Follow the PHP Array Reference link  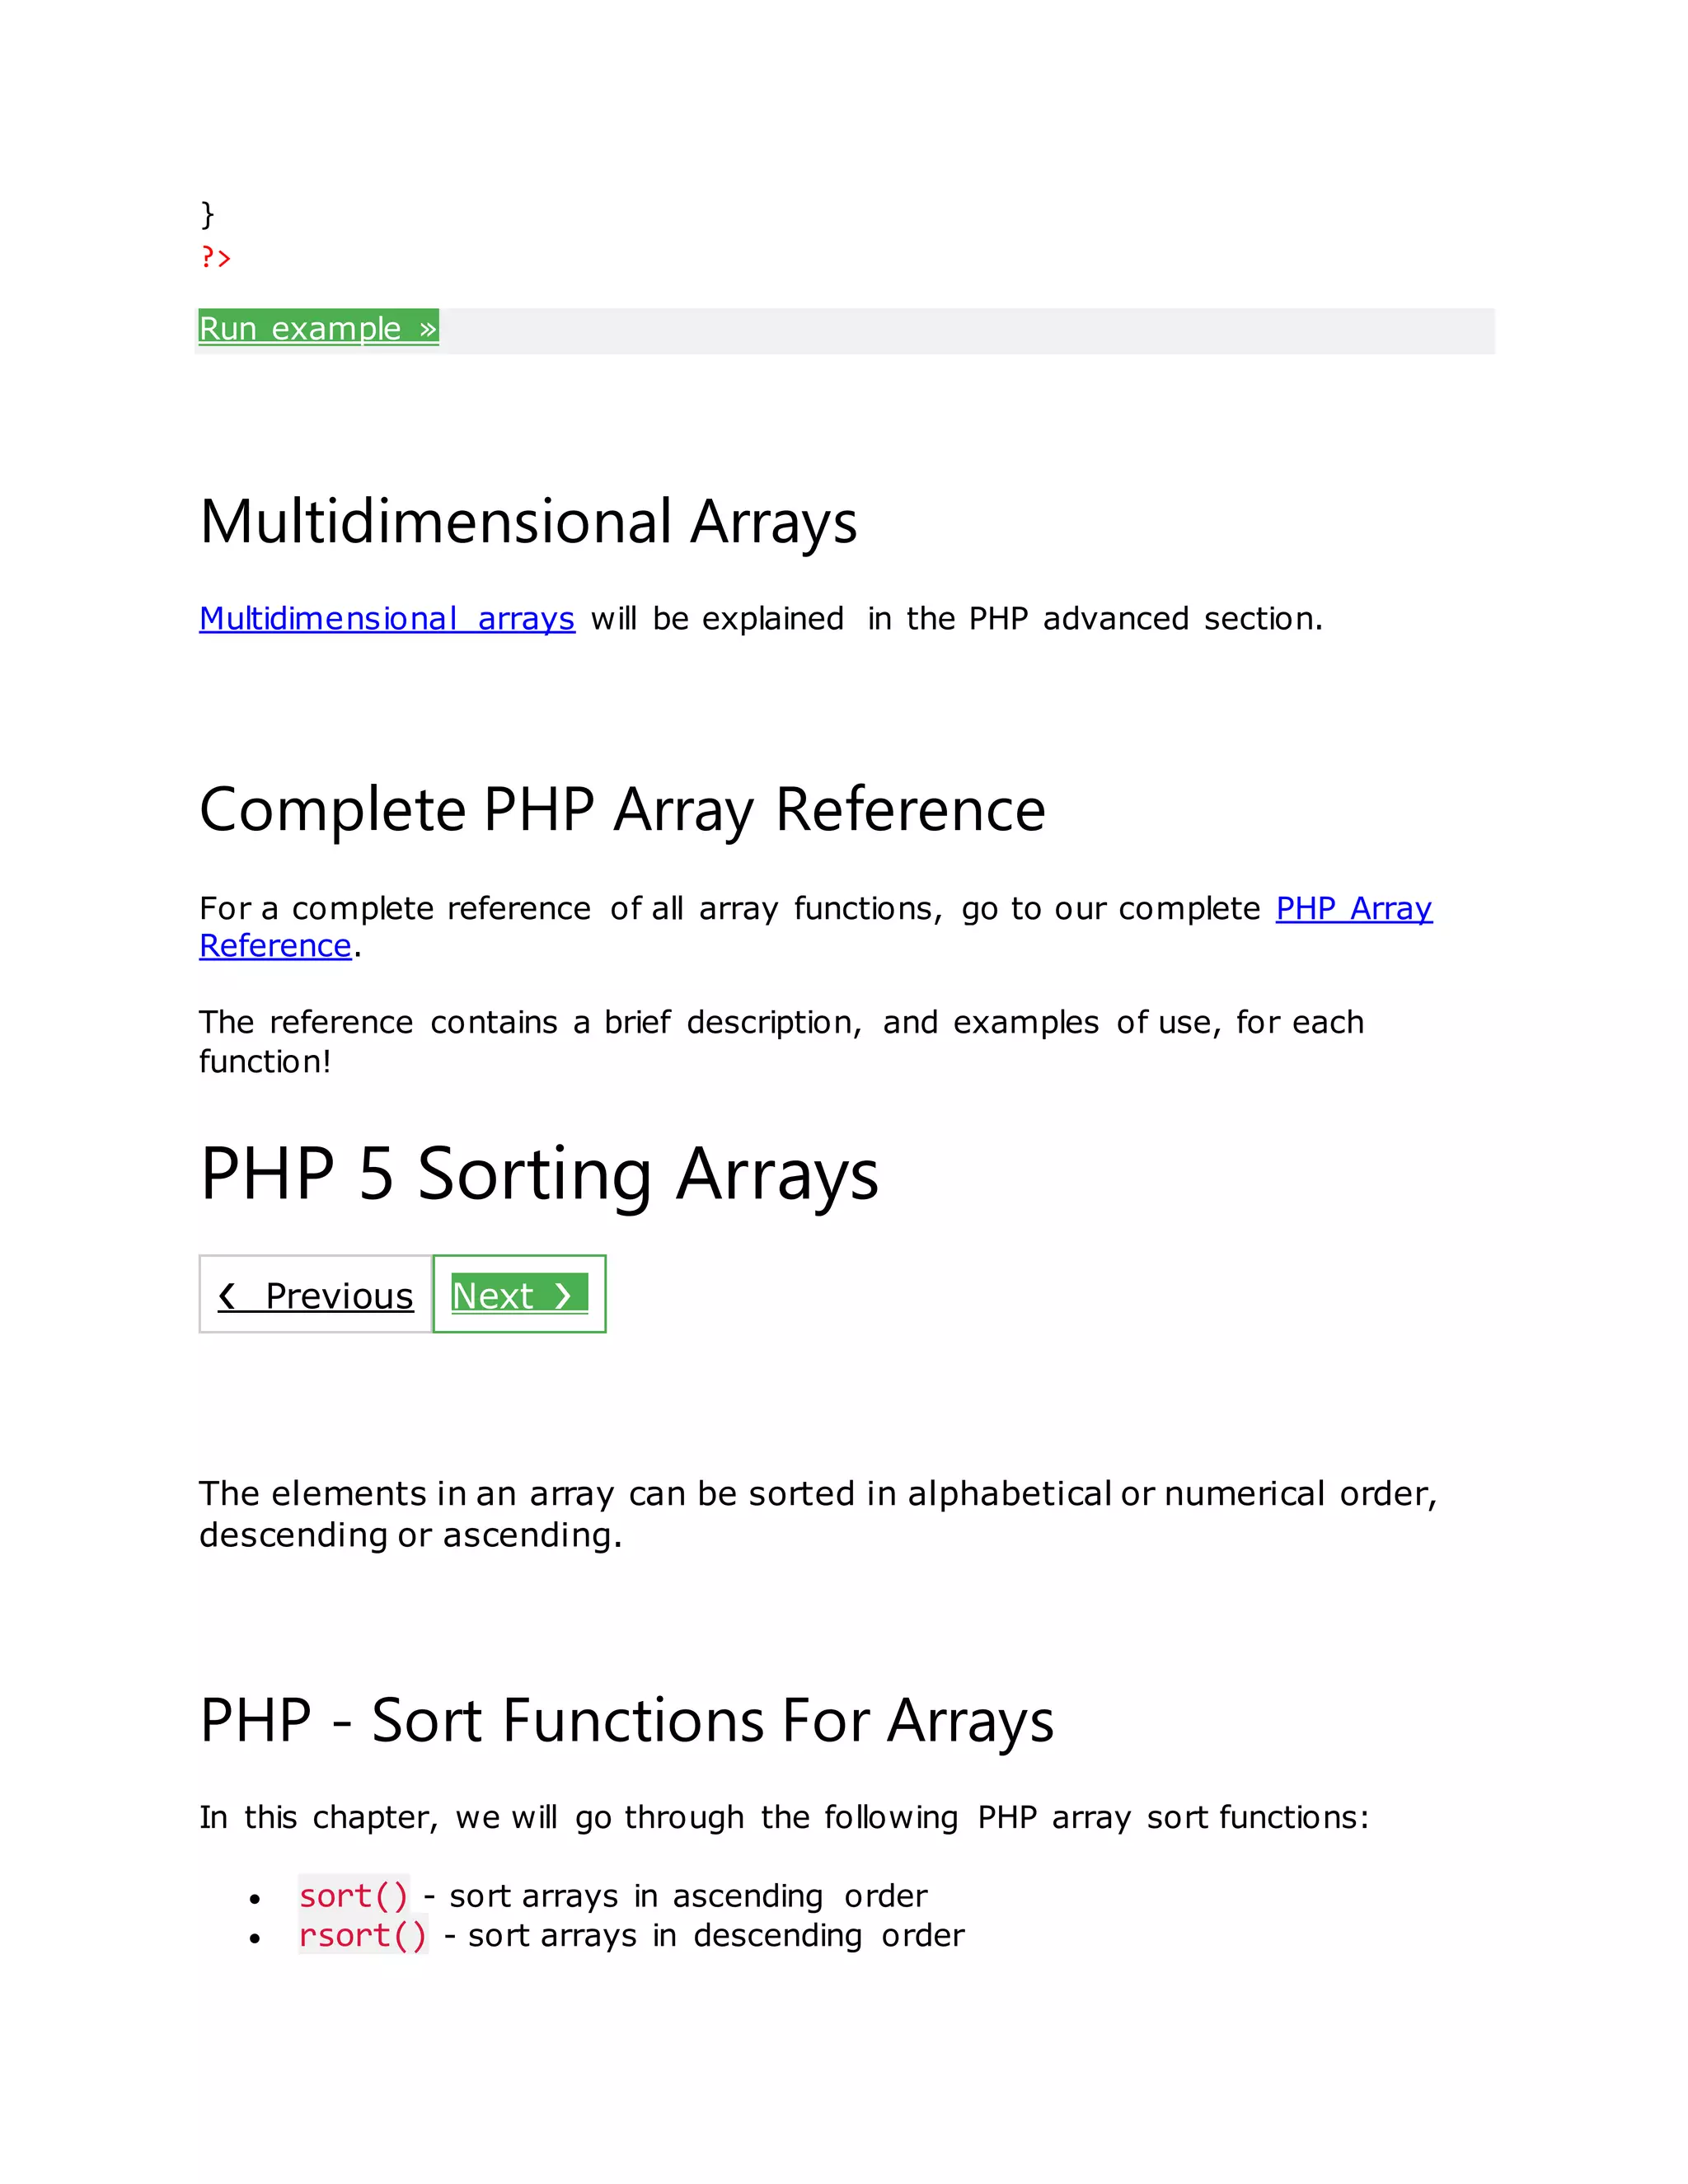point(1354,908)
